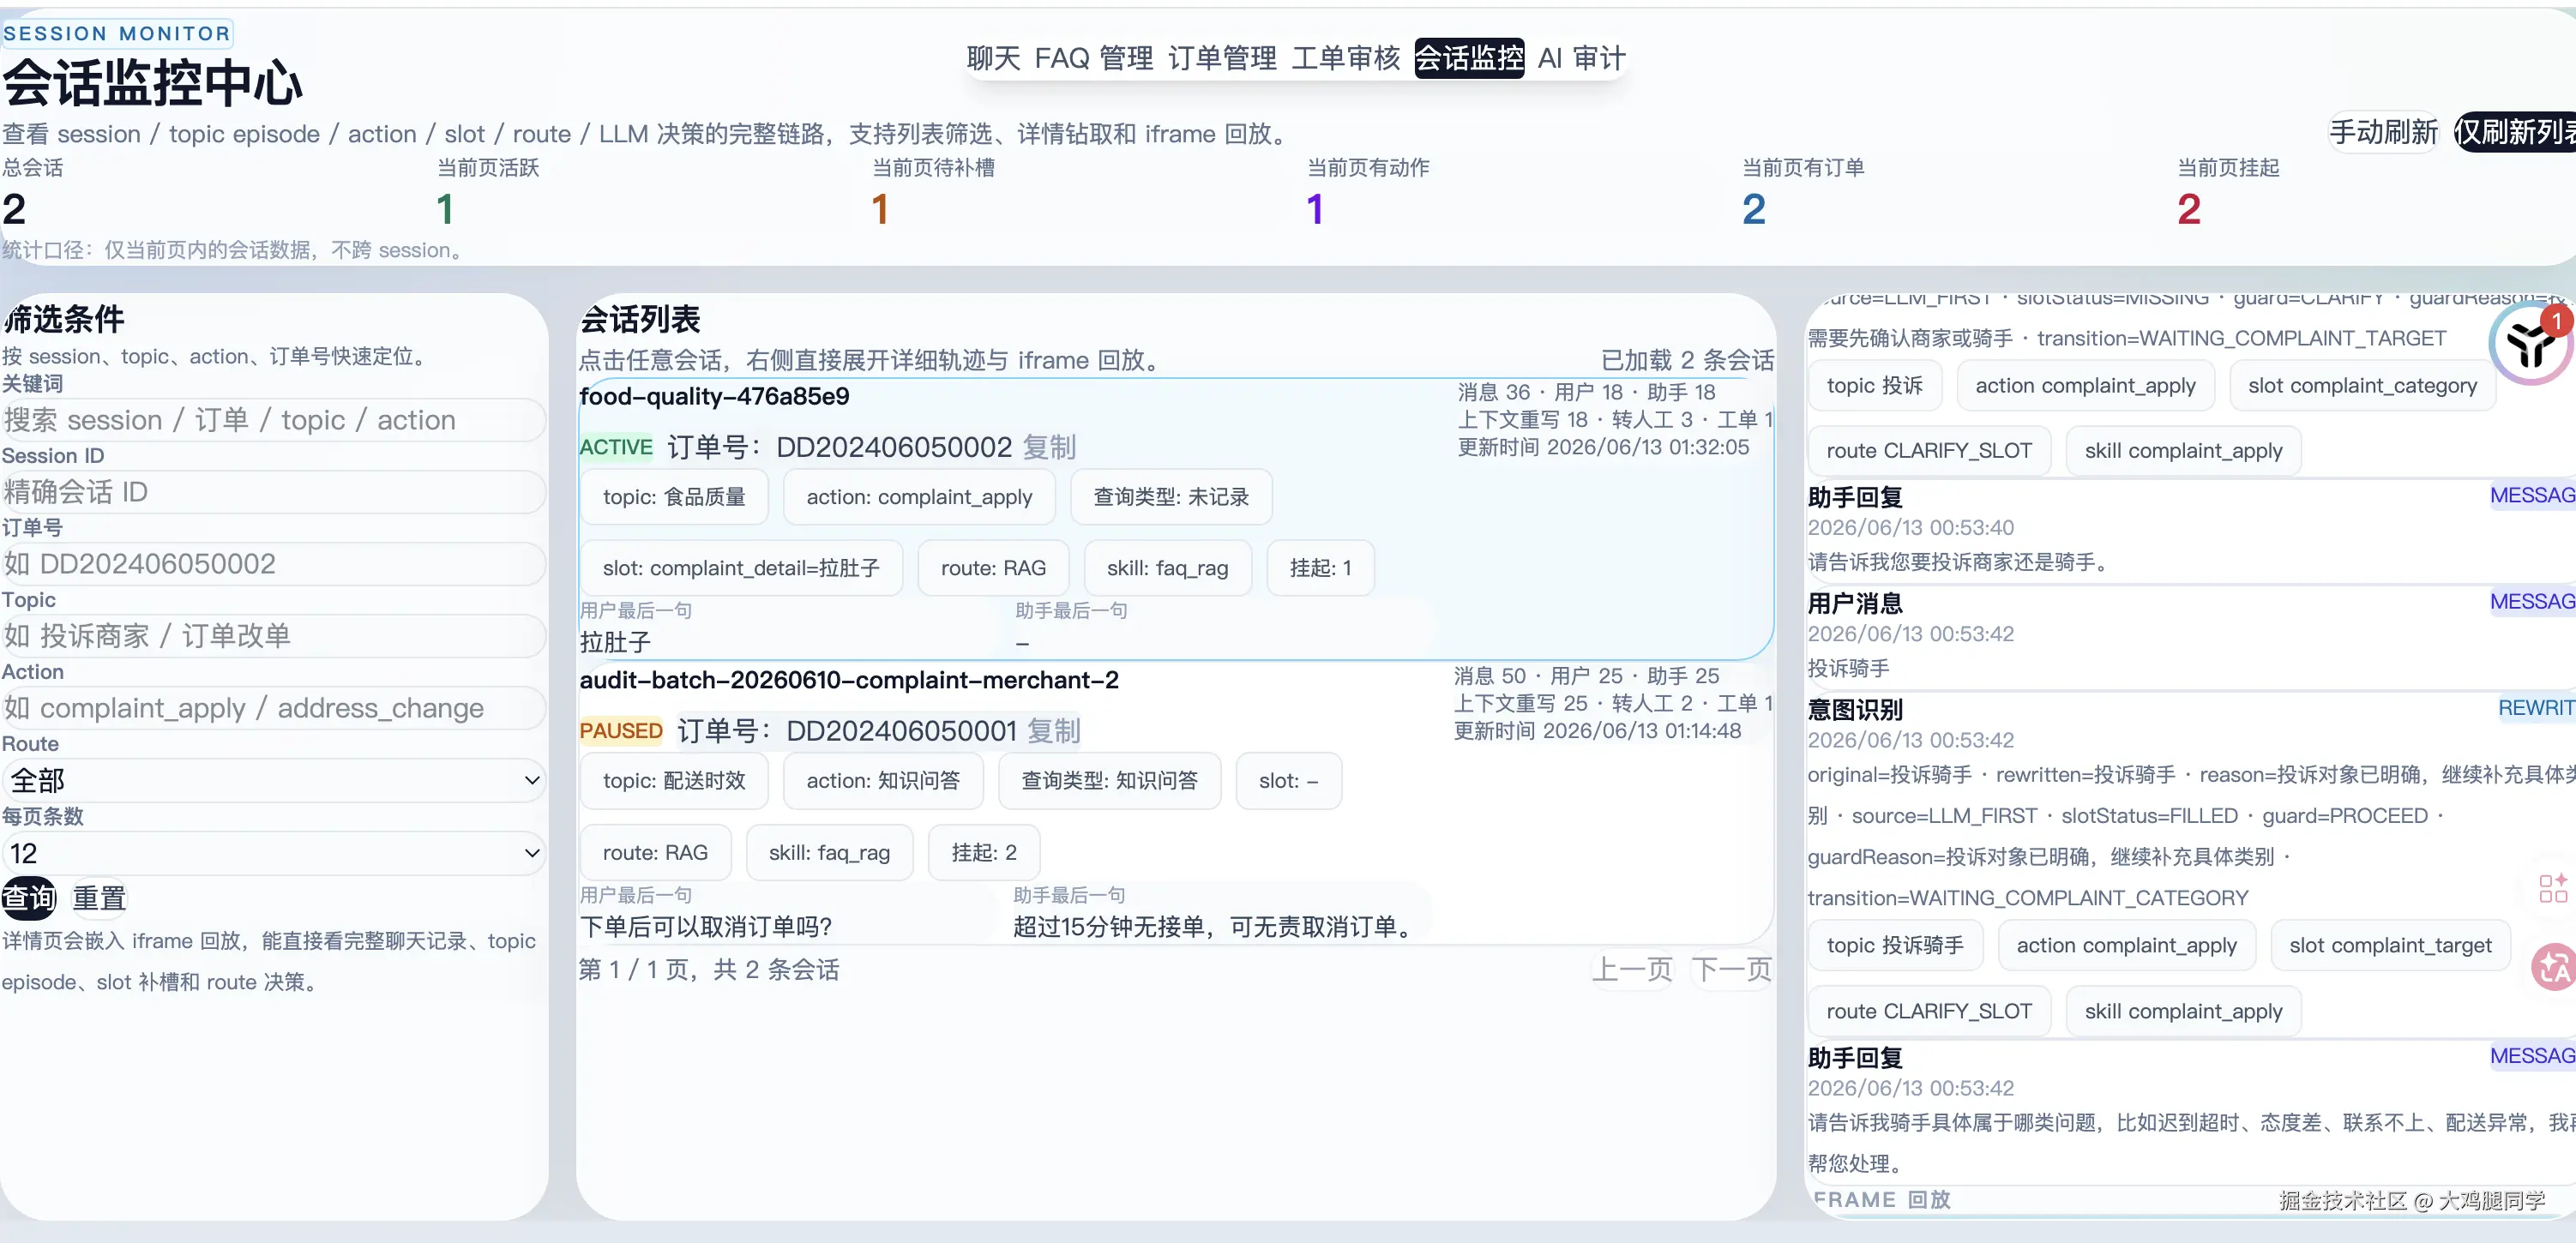Switch to the 聊天 tab
Image resolution: width=2576 pixels, height=1243 pixels.
993,58
